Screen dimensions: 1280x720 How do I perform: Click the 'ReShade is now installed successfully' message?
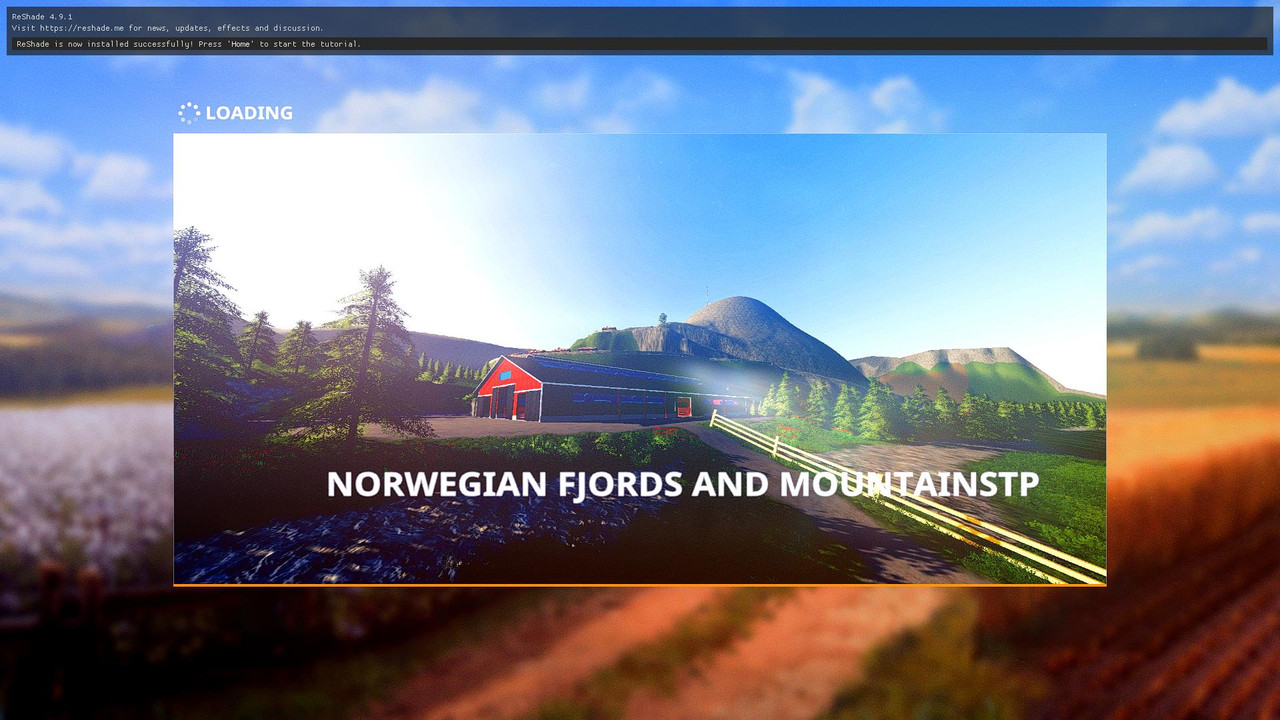[x=189, y=44]
